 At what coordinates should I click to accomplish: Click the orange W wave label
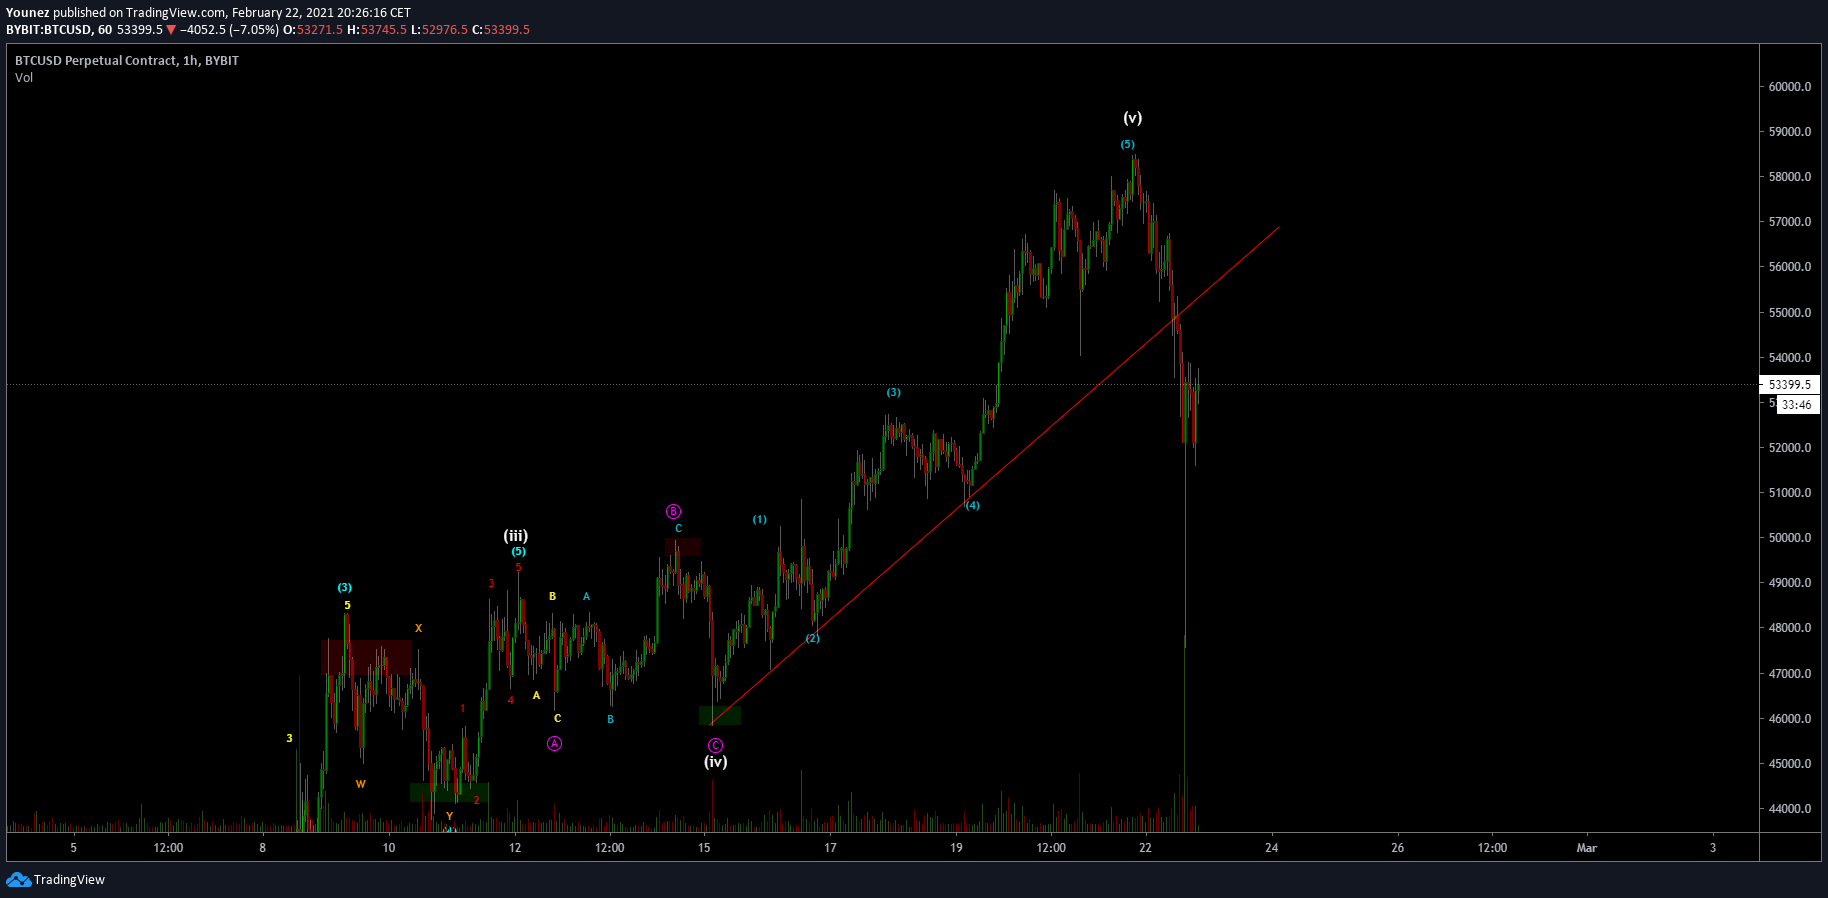(x=360, y=784)
